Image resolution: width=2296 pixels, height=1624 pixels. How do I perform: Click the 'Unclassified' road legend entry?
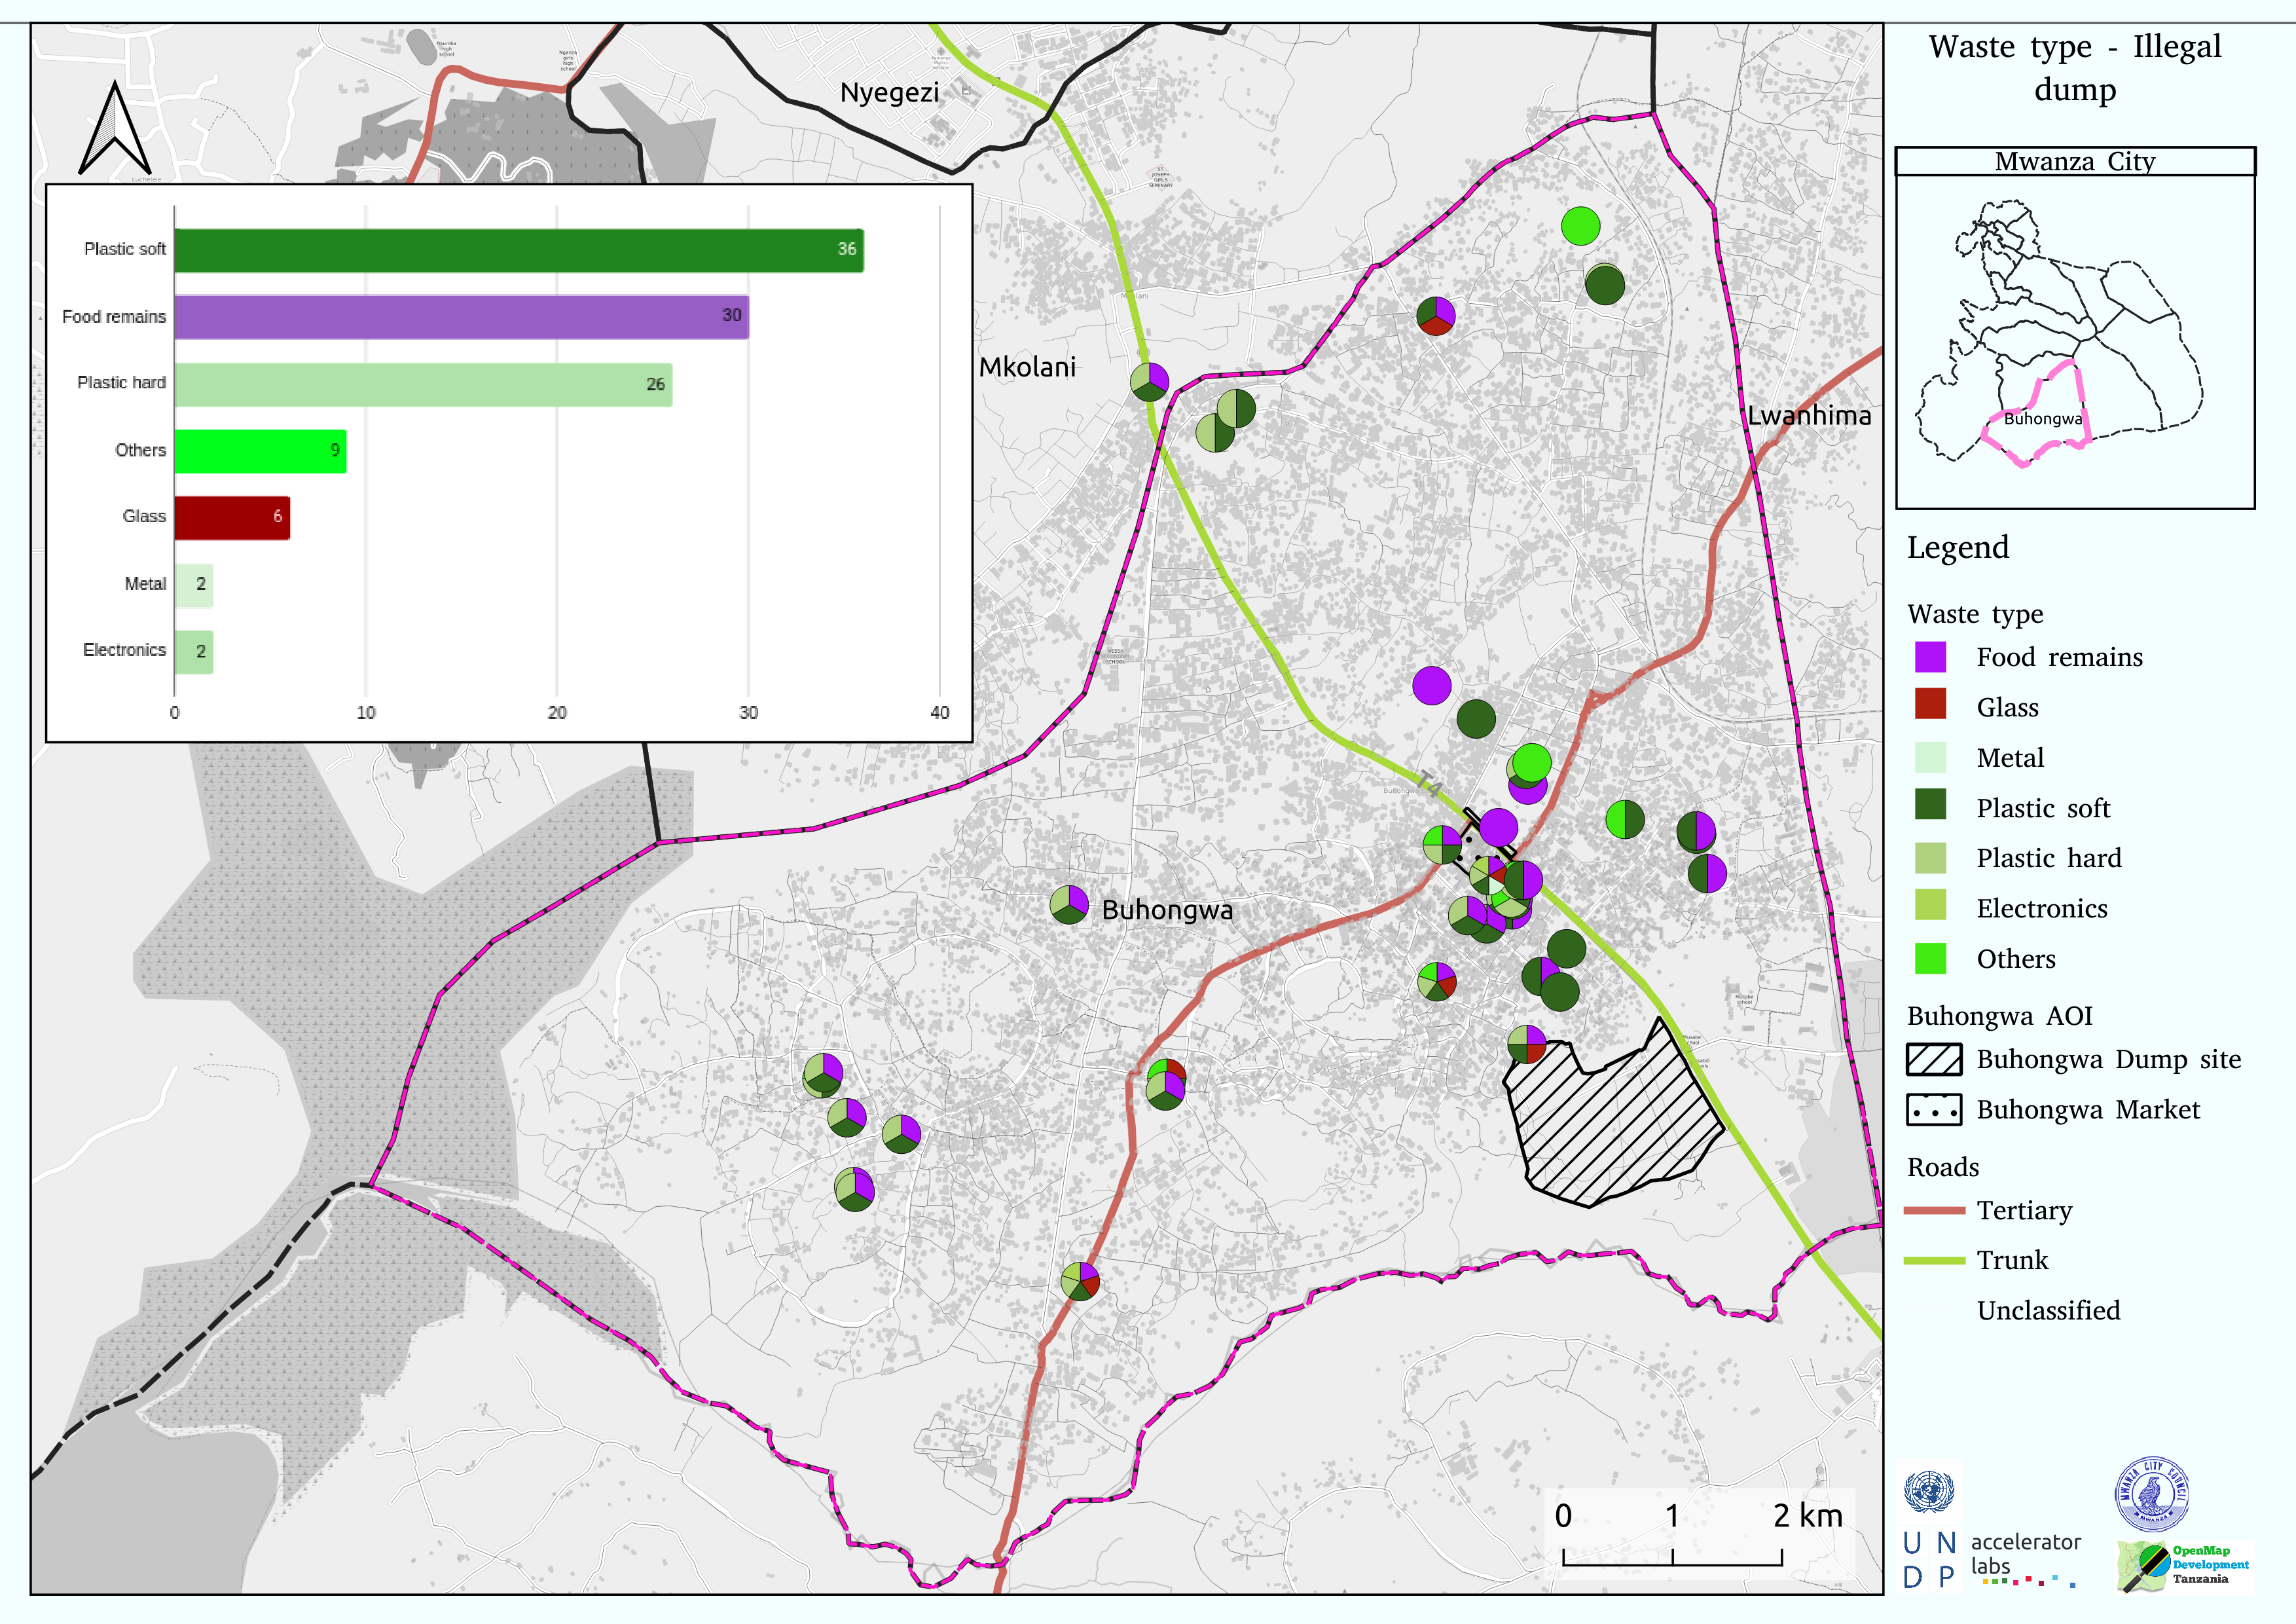pyautogui.click(x=2048, y=1310)
